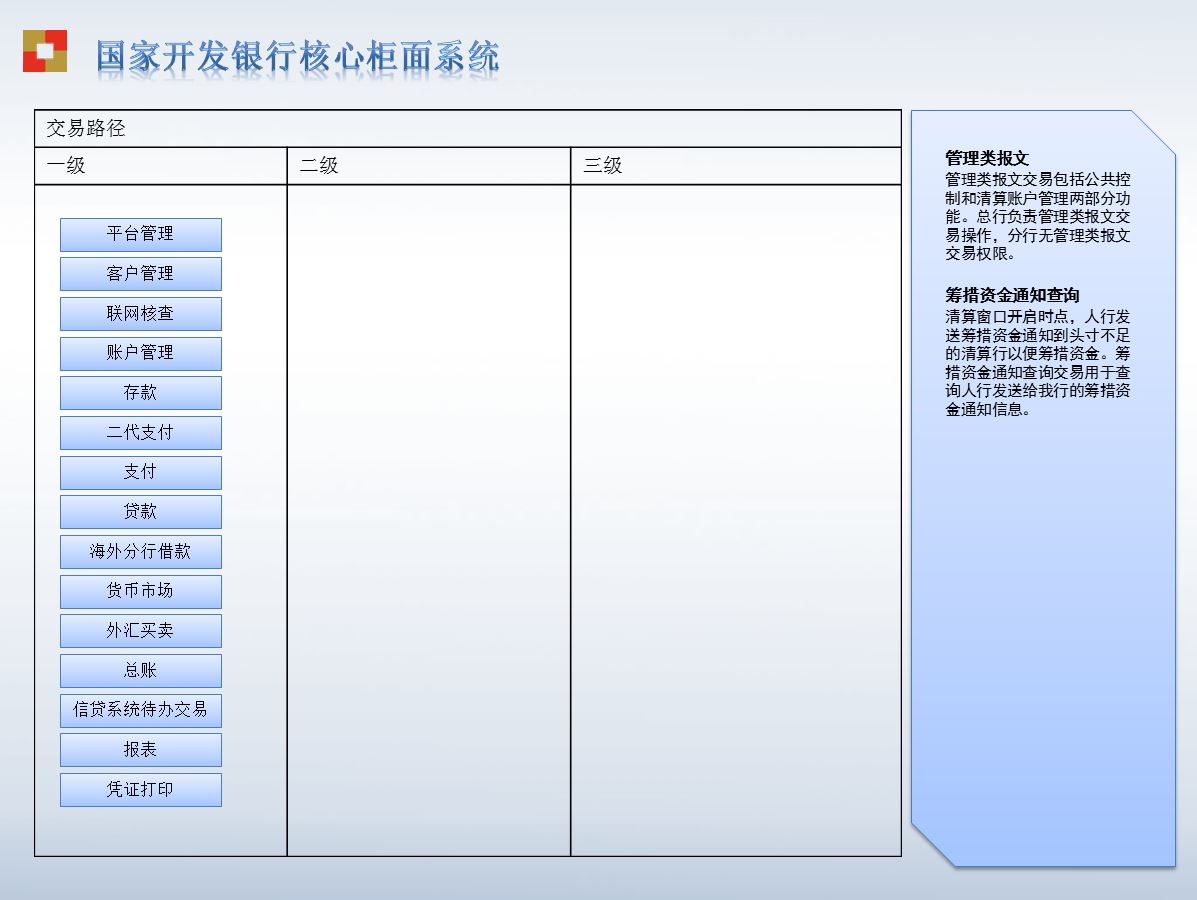Select the 账户管理 button
1197x900 pixels.
[140, 353]
